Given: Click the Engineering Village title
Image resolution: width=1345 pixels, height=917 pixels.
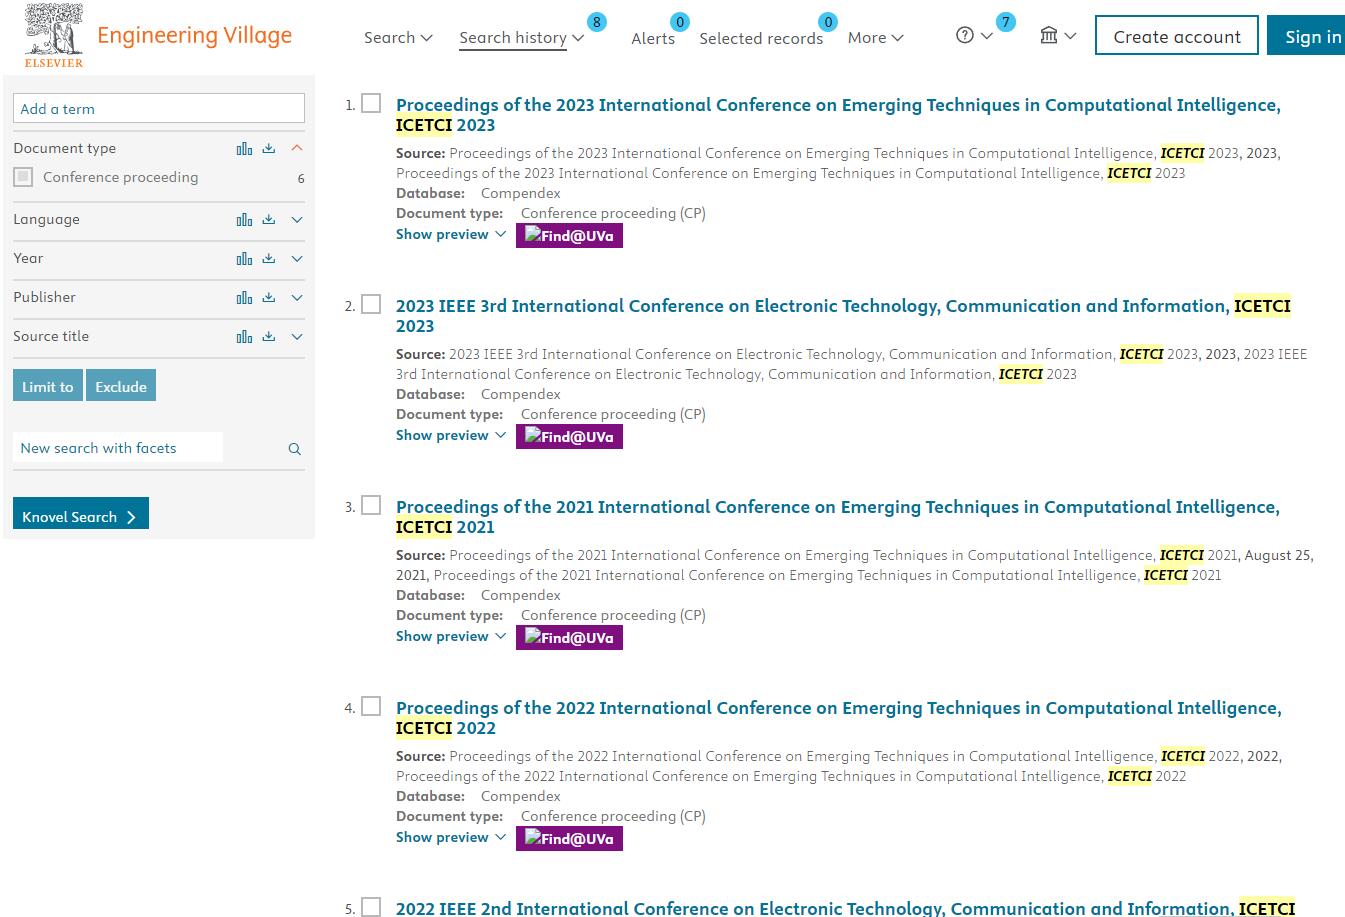Looking at the screenshot, I should 195,36.
